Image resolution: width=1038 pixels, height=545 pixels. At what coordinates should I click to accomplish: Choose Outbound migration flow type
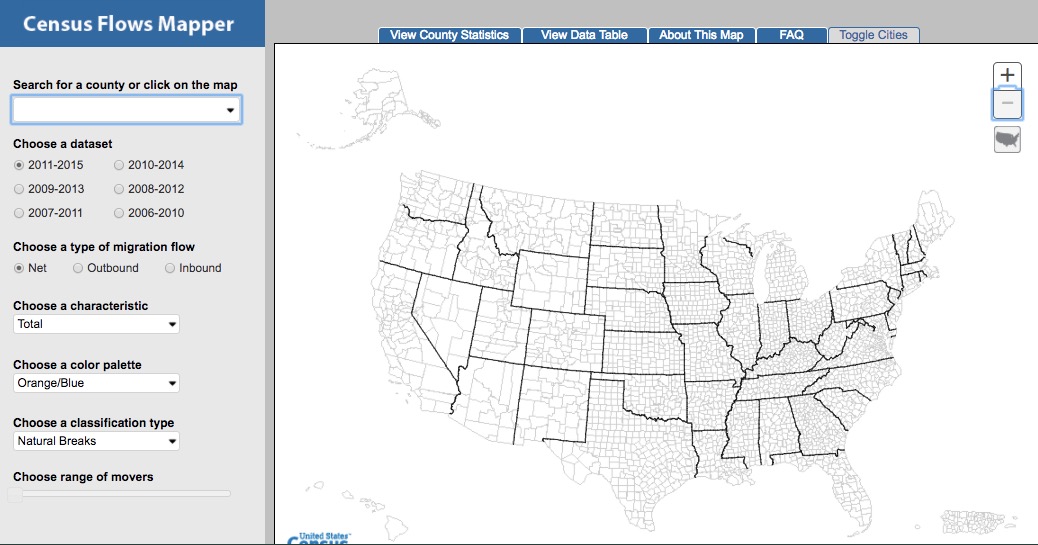(x=78, y=268)
